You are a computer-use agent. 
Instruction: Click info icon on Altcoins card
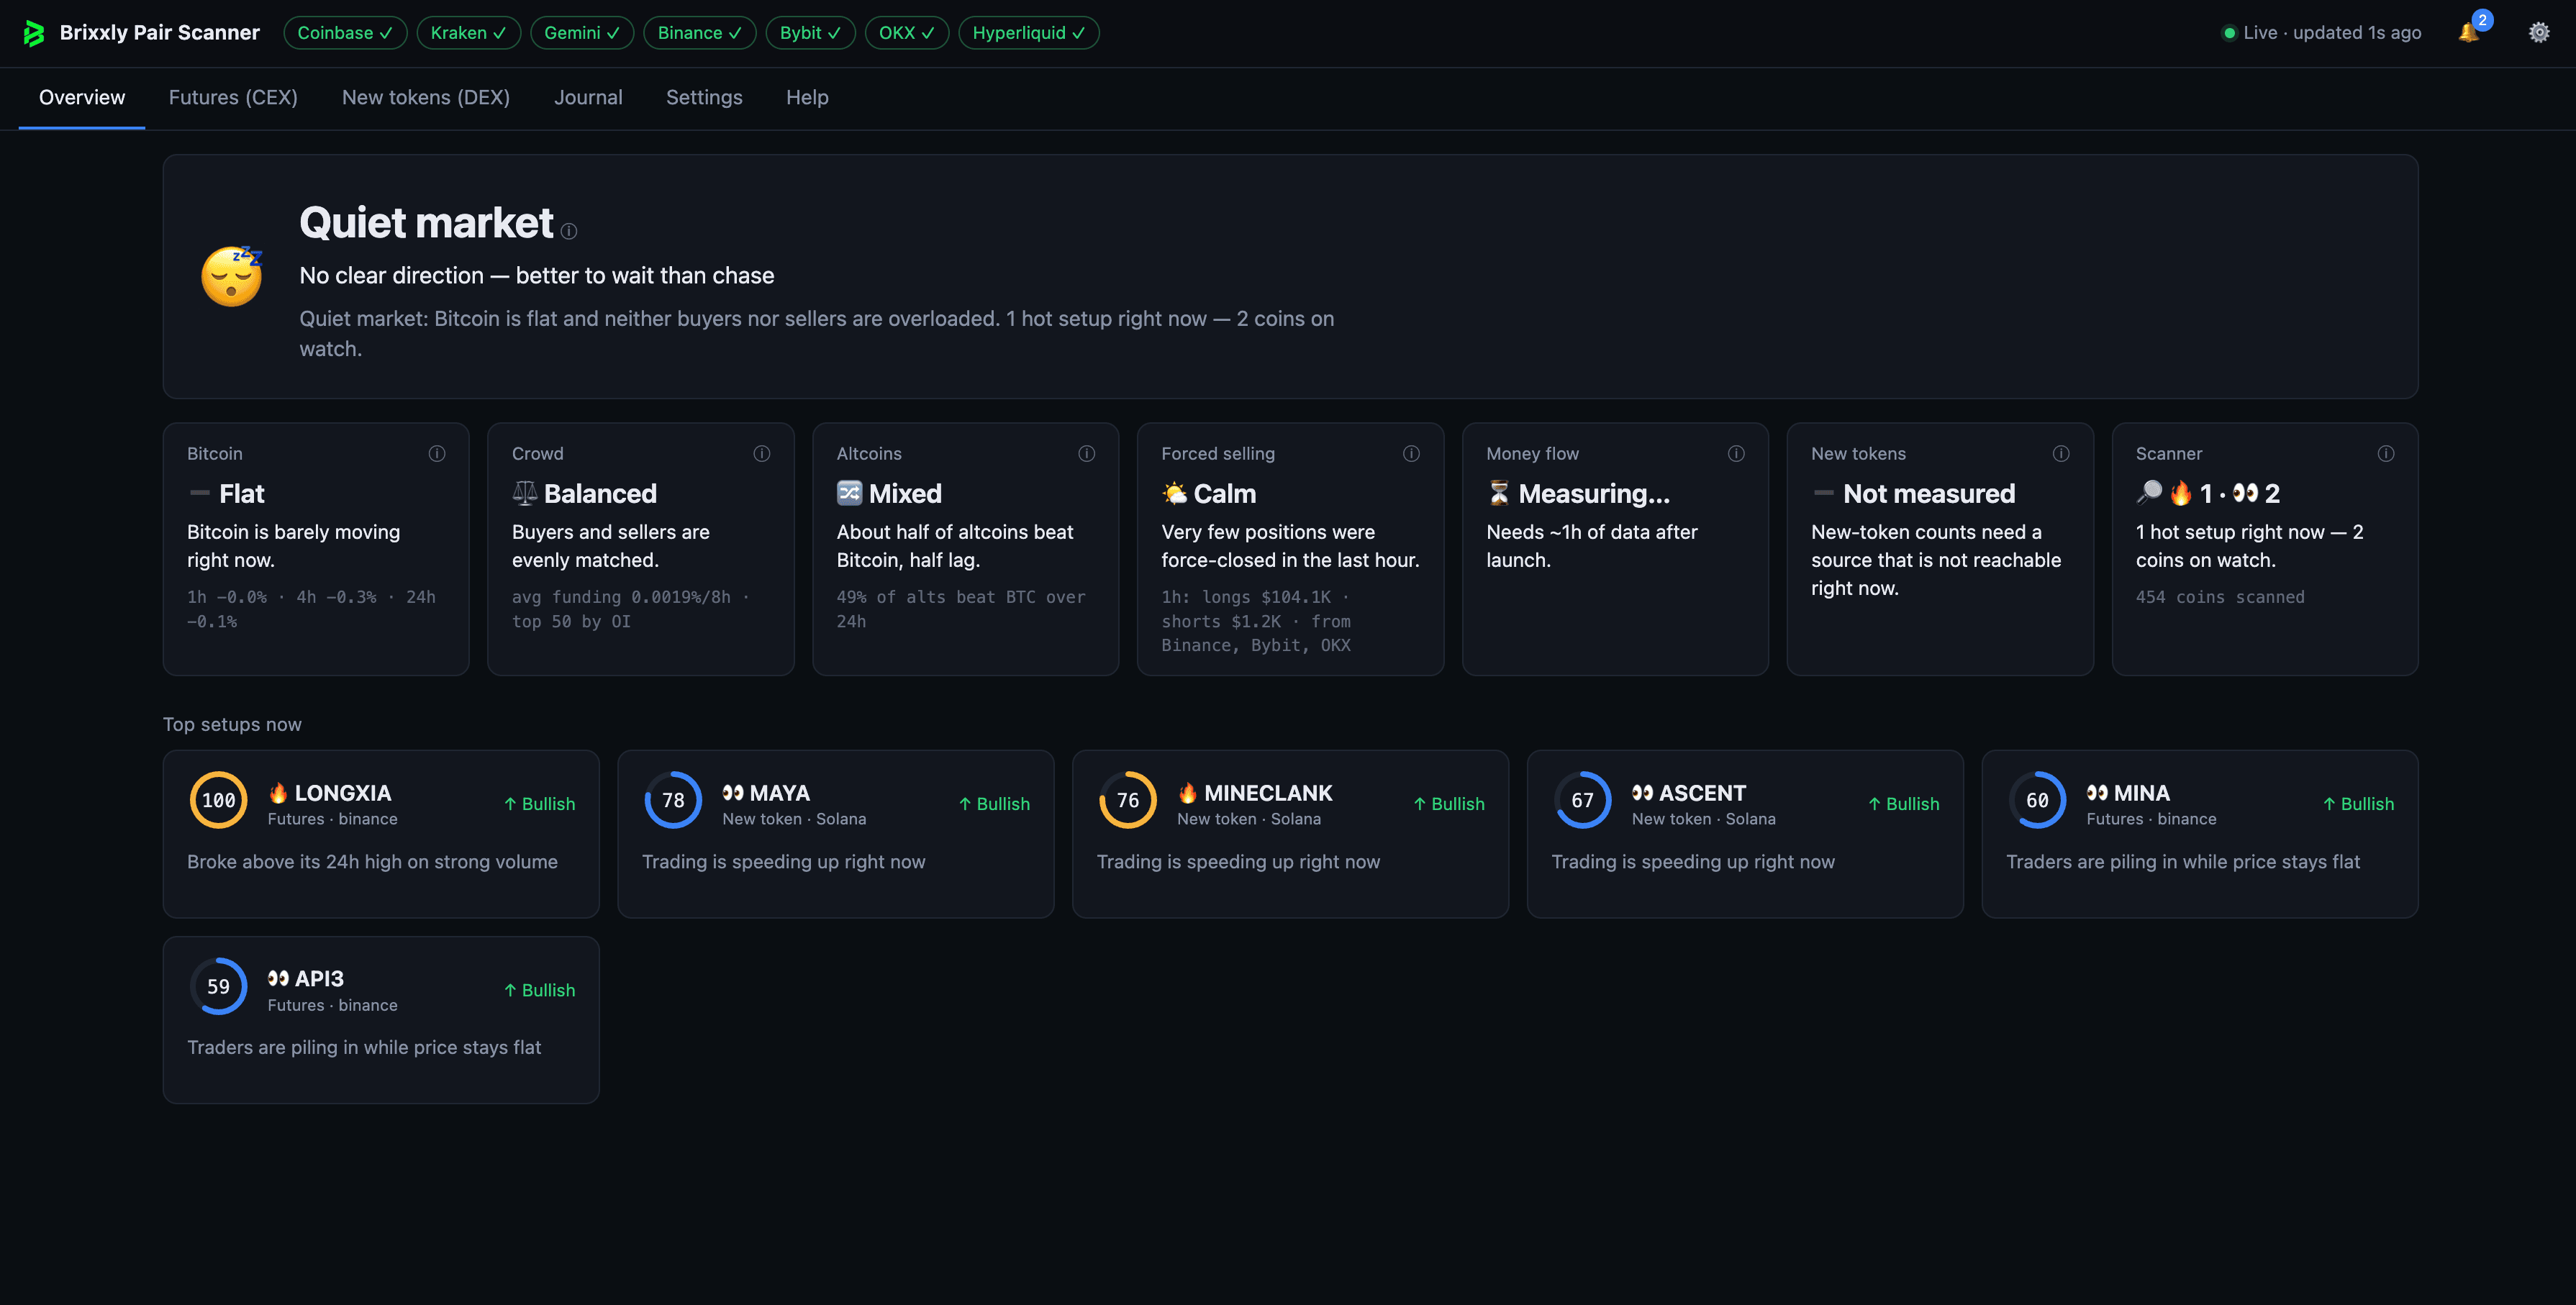tap(1087, 453)
